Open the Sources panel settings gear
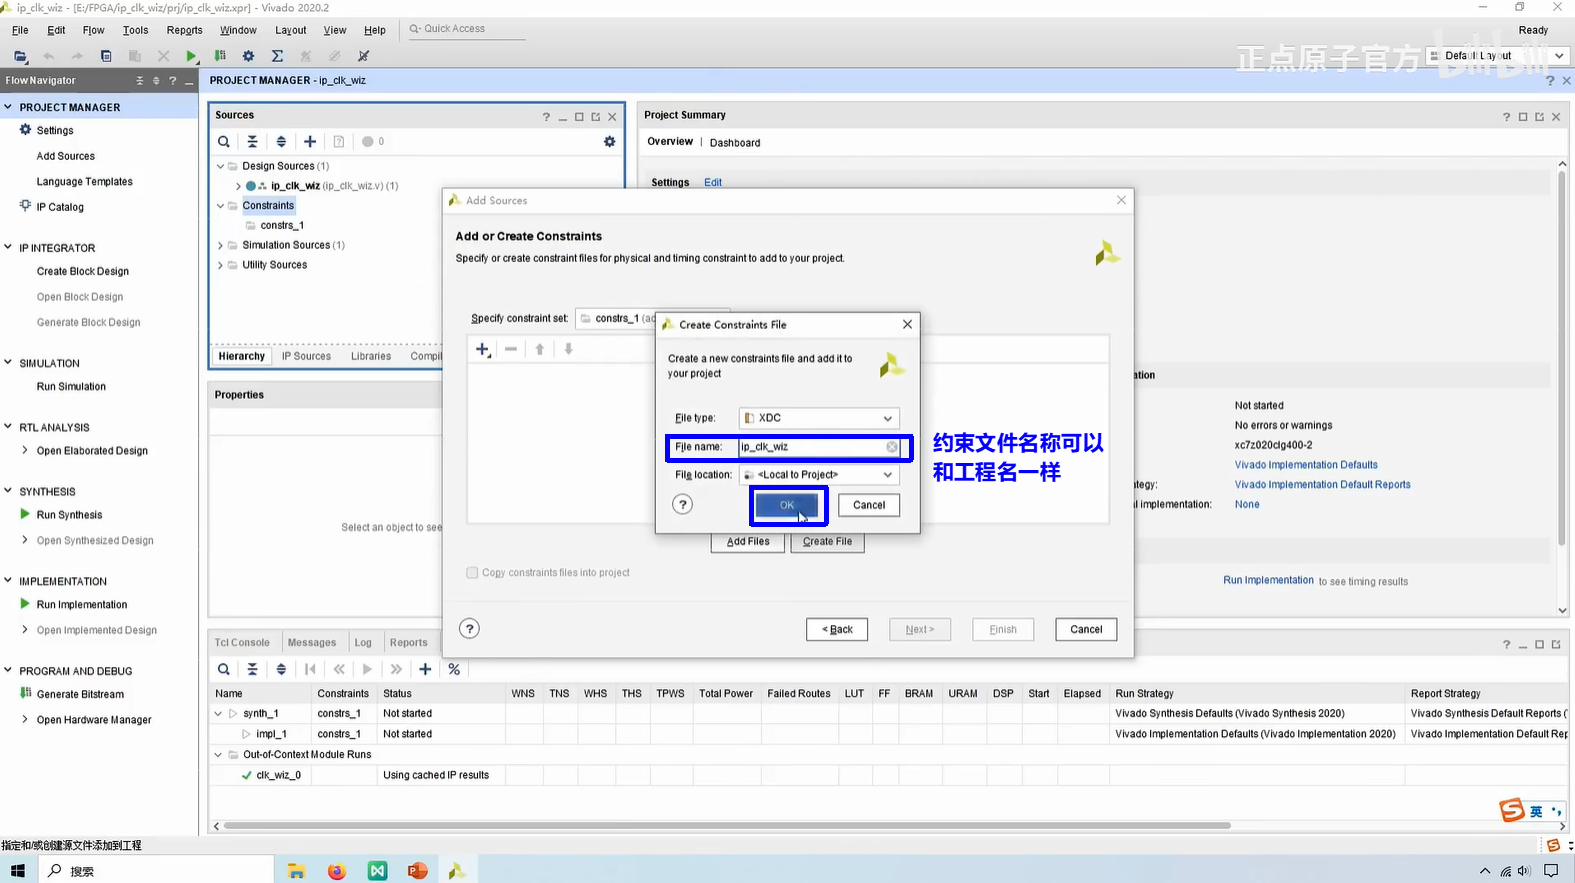 [609, 142]
